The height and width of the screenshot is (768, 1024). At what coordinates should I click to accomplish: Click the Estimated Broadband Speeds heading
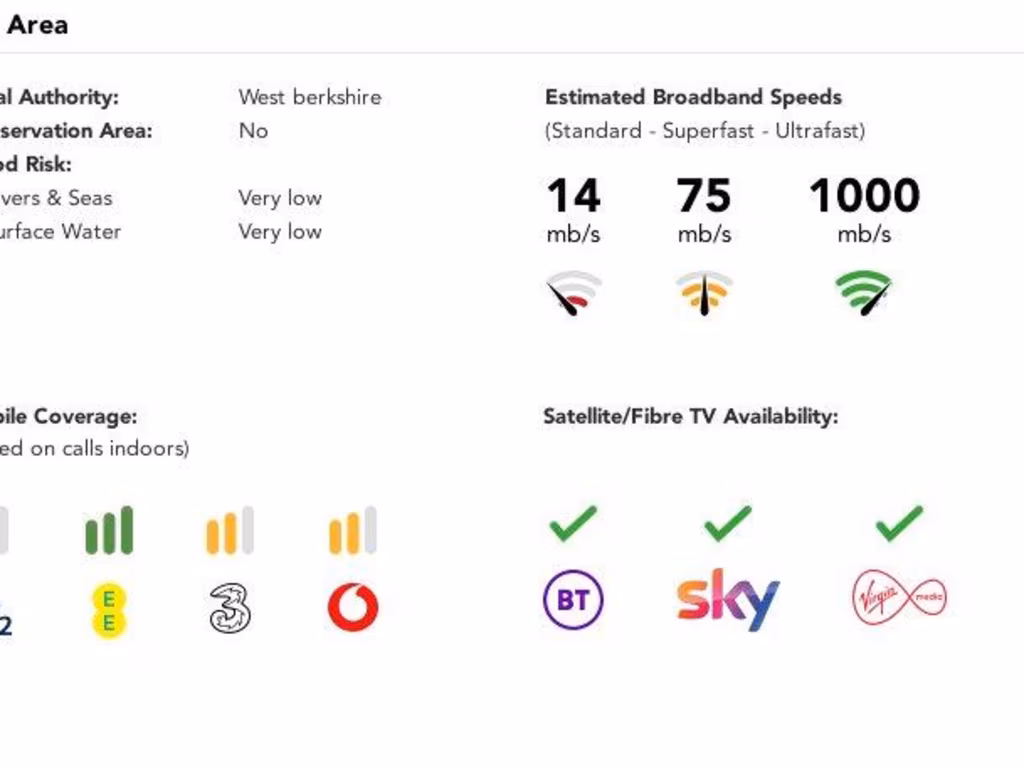pyautogui.click(x=693, y=97)
